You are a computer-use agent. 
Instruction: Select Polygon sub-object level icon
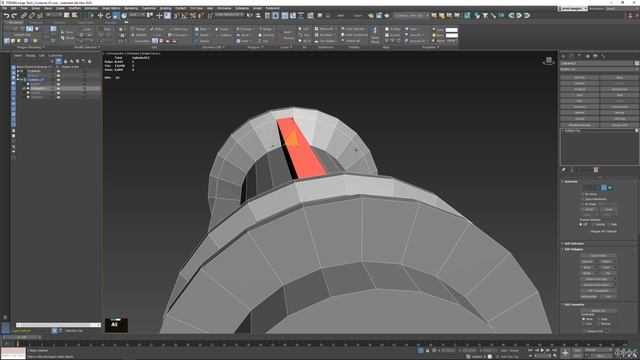coord(604,188)
